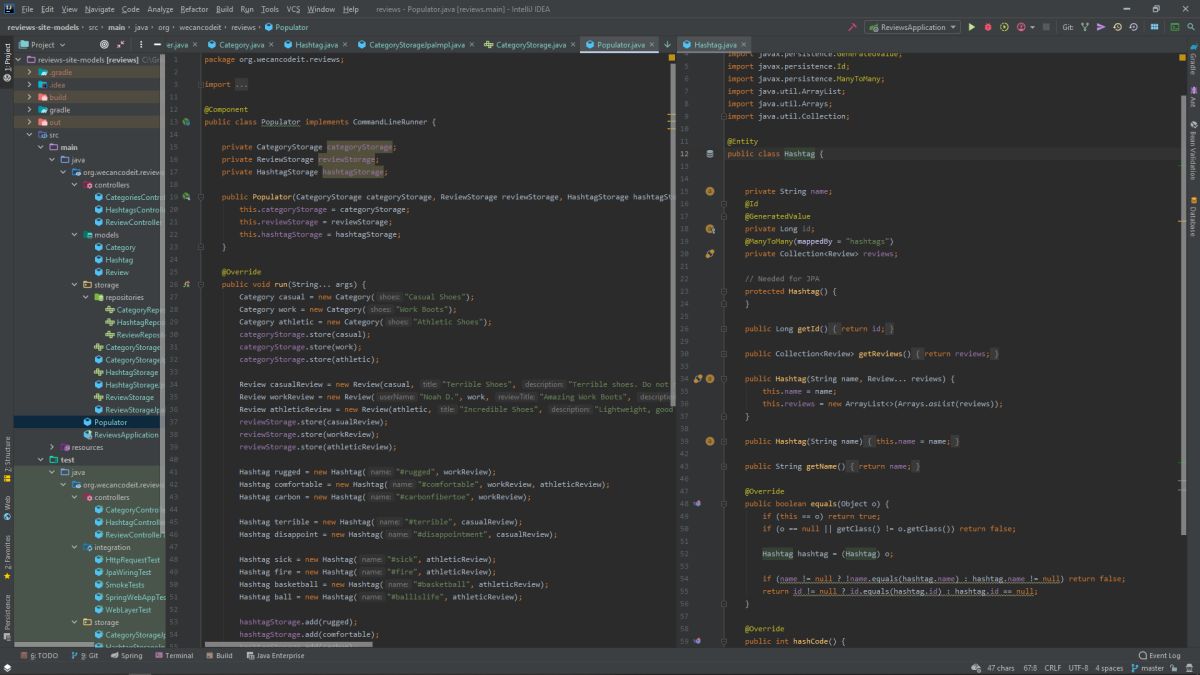Toggle the Ant tool window on right
The height and width of the screenshot is (675, 1200).
coord(1193,98)
